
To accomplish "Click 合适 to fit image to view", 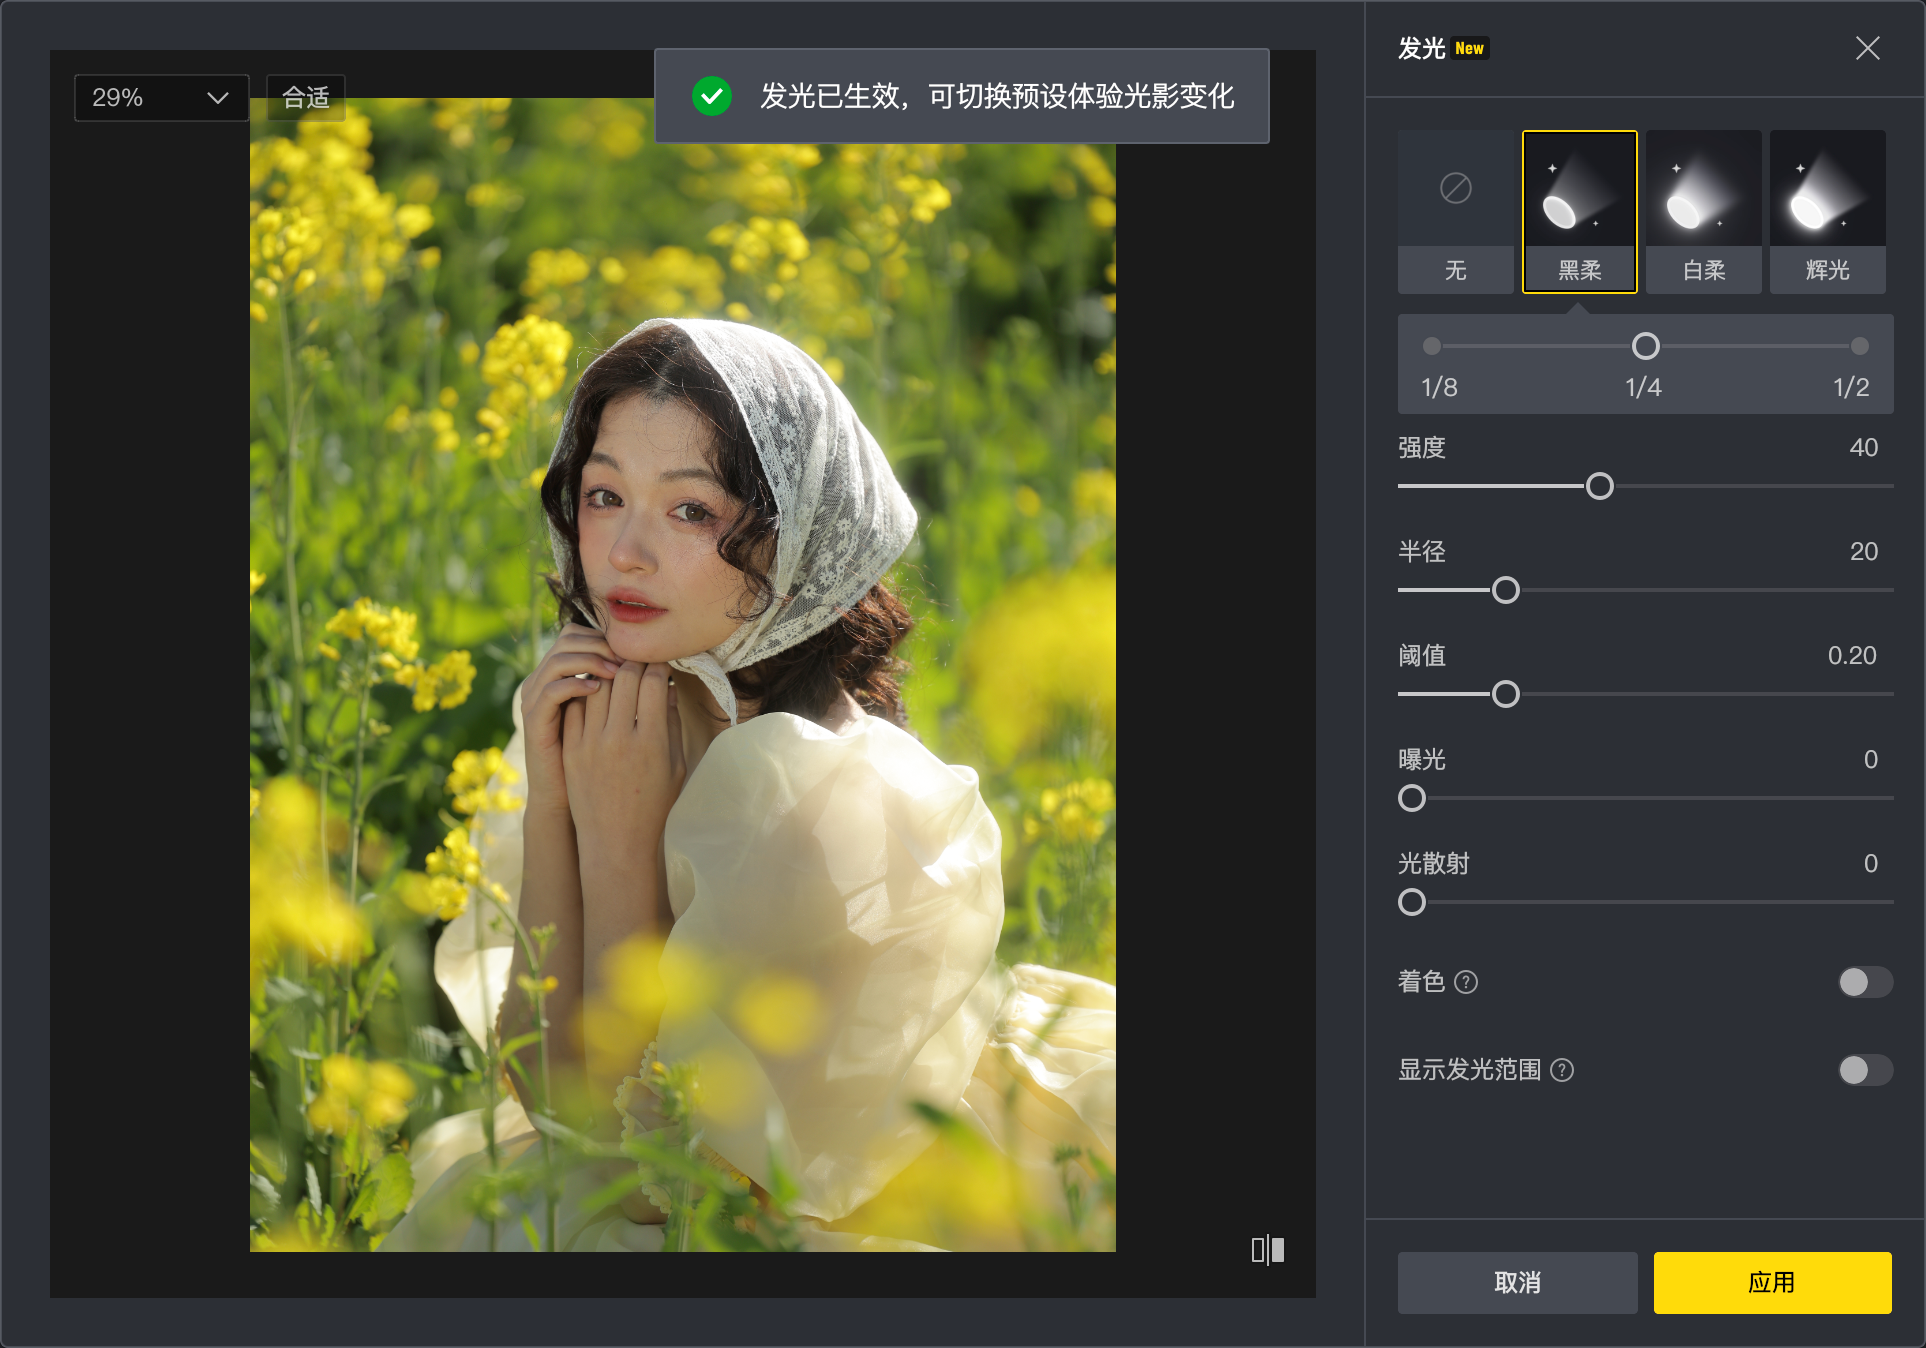I will [305, 97].
